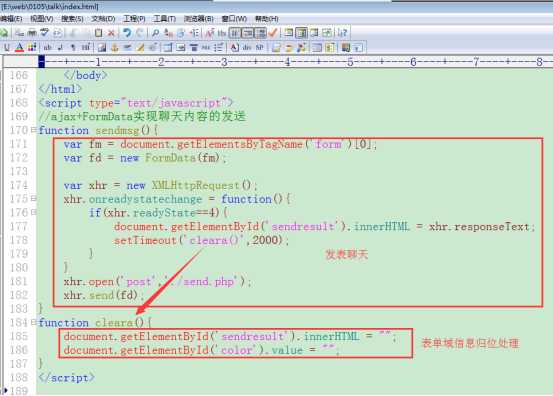Click the Hex viewer icon
Viewport: 553px width, 396px height.
tap(222, 33)
